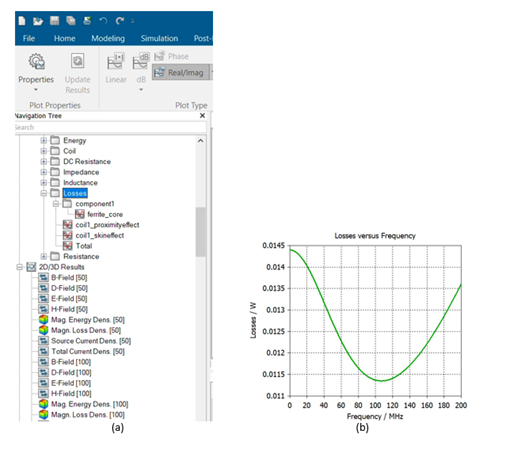The image size is (525, 457).
Task: Click the green losses curve in plot
Action: [382, 381]
